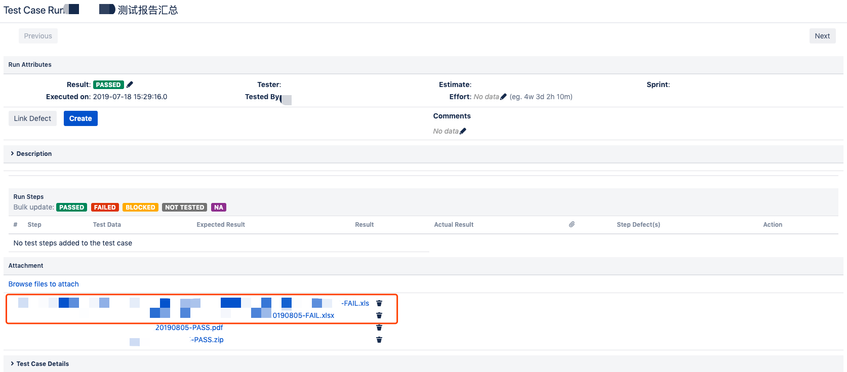Edit the Effort value pencil icon

[503, 97]
